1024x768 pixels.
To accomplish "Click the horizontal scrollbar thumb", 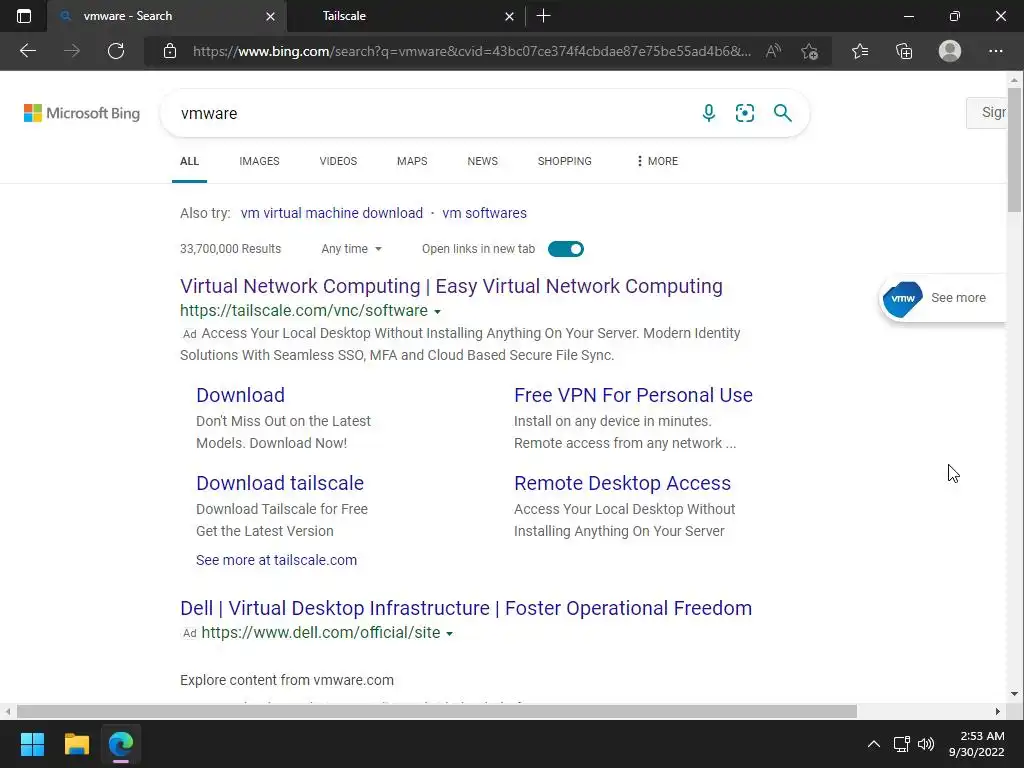I will 436,711.
